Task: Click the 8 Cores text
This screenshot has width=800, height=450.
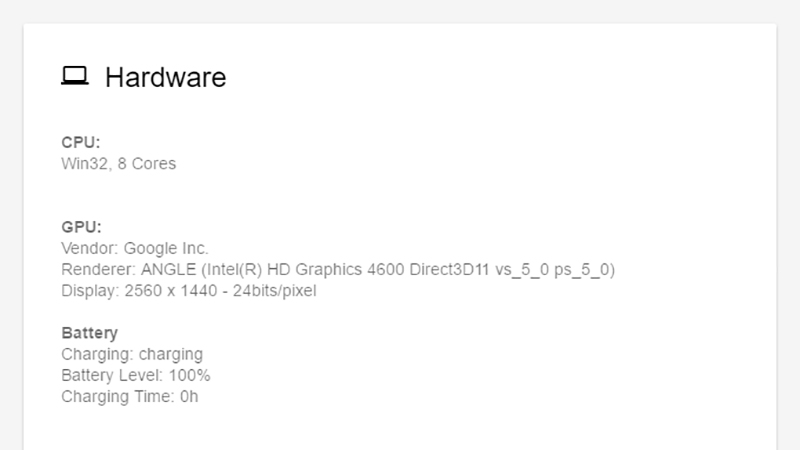Action: [x=147, y=164]
